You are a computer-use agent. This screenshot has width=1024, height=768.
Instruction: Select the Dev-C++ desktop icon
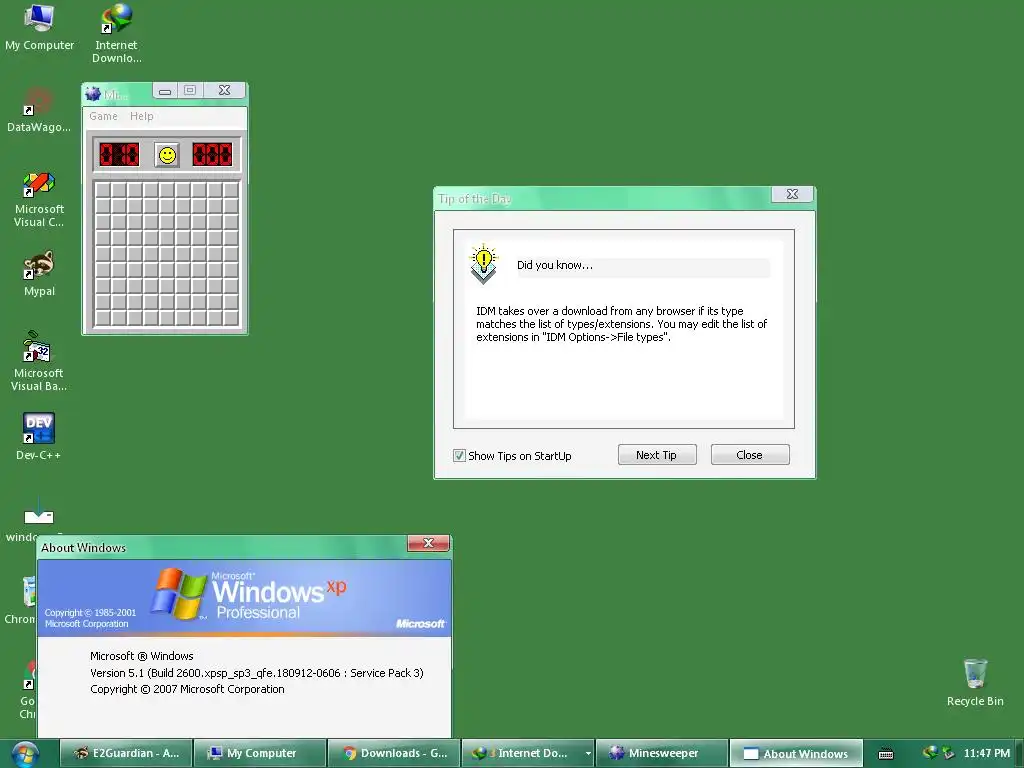point(39,436)
